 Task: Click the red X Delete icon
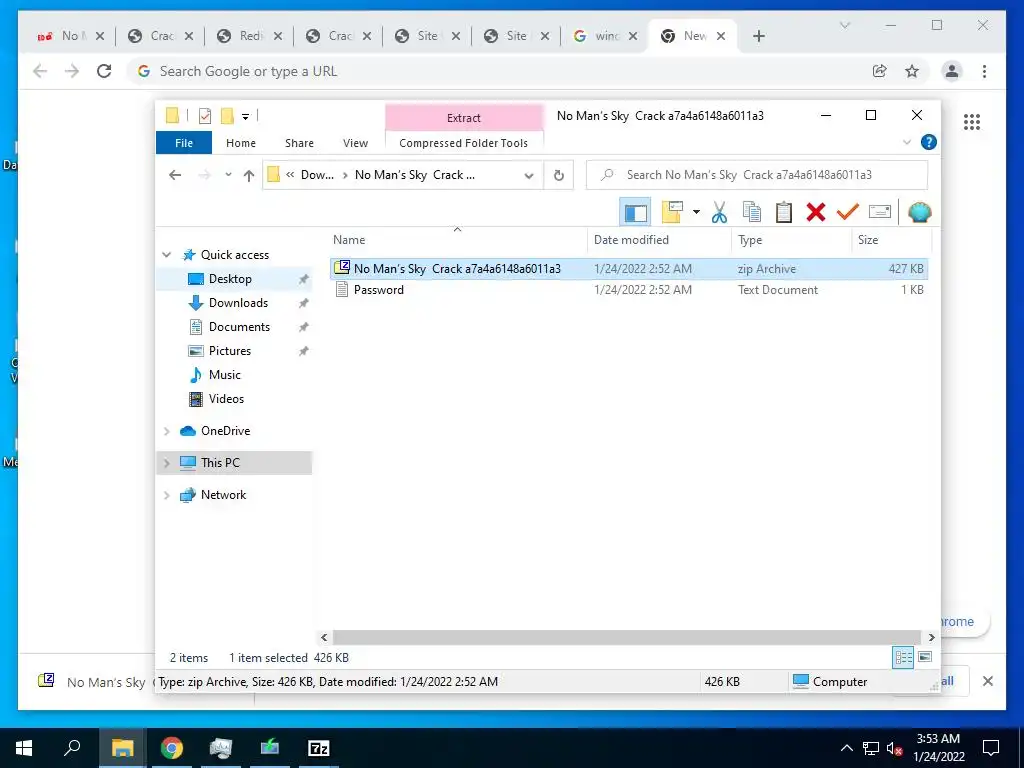[816, 212]
